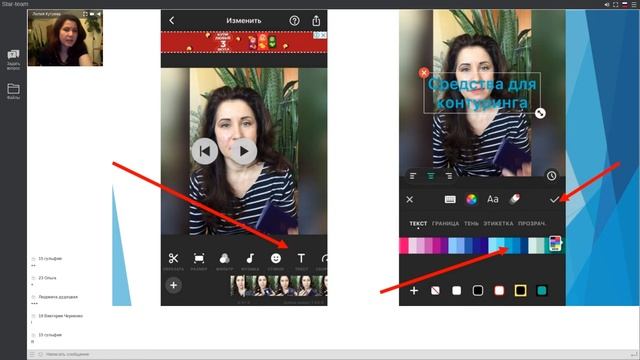Delete the text box with red X
Screen dimensions: 640x360
[424, 73]
